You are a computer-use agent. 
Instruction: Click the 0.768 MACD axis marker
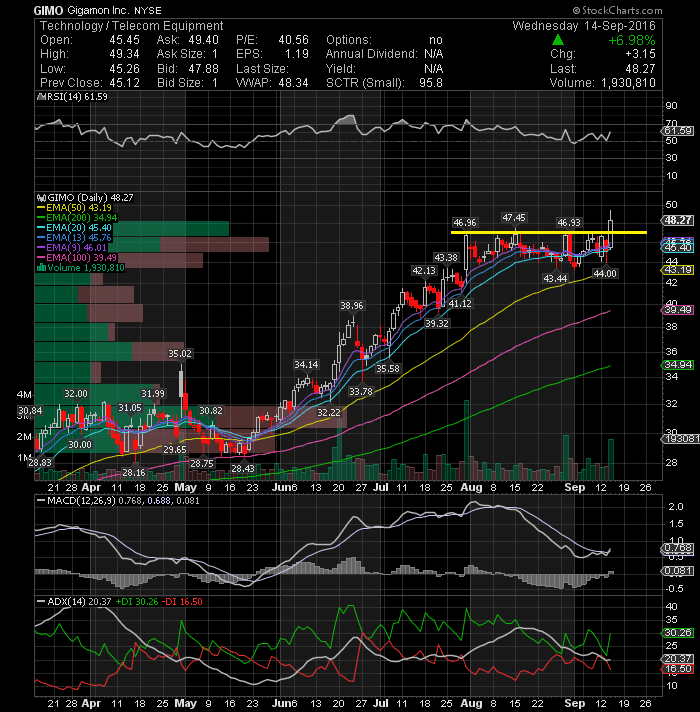click(678, 548)
